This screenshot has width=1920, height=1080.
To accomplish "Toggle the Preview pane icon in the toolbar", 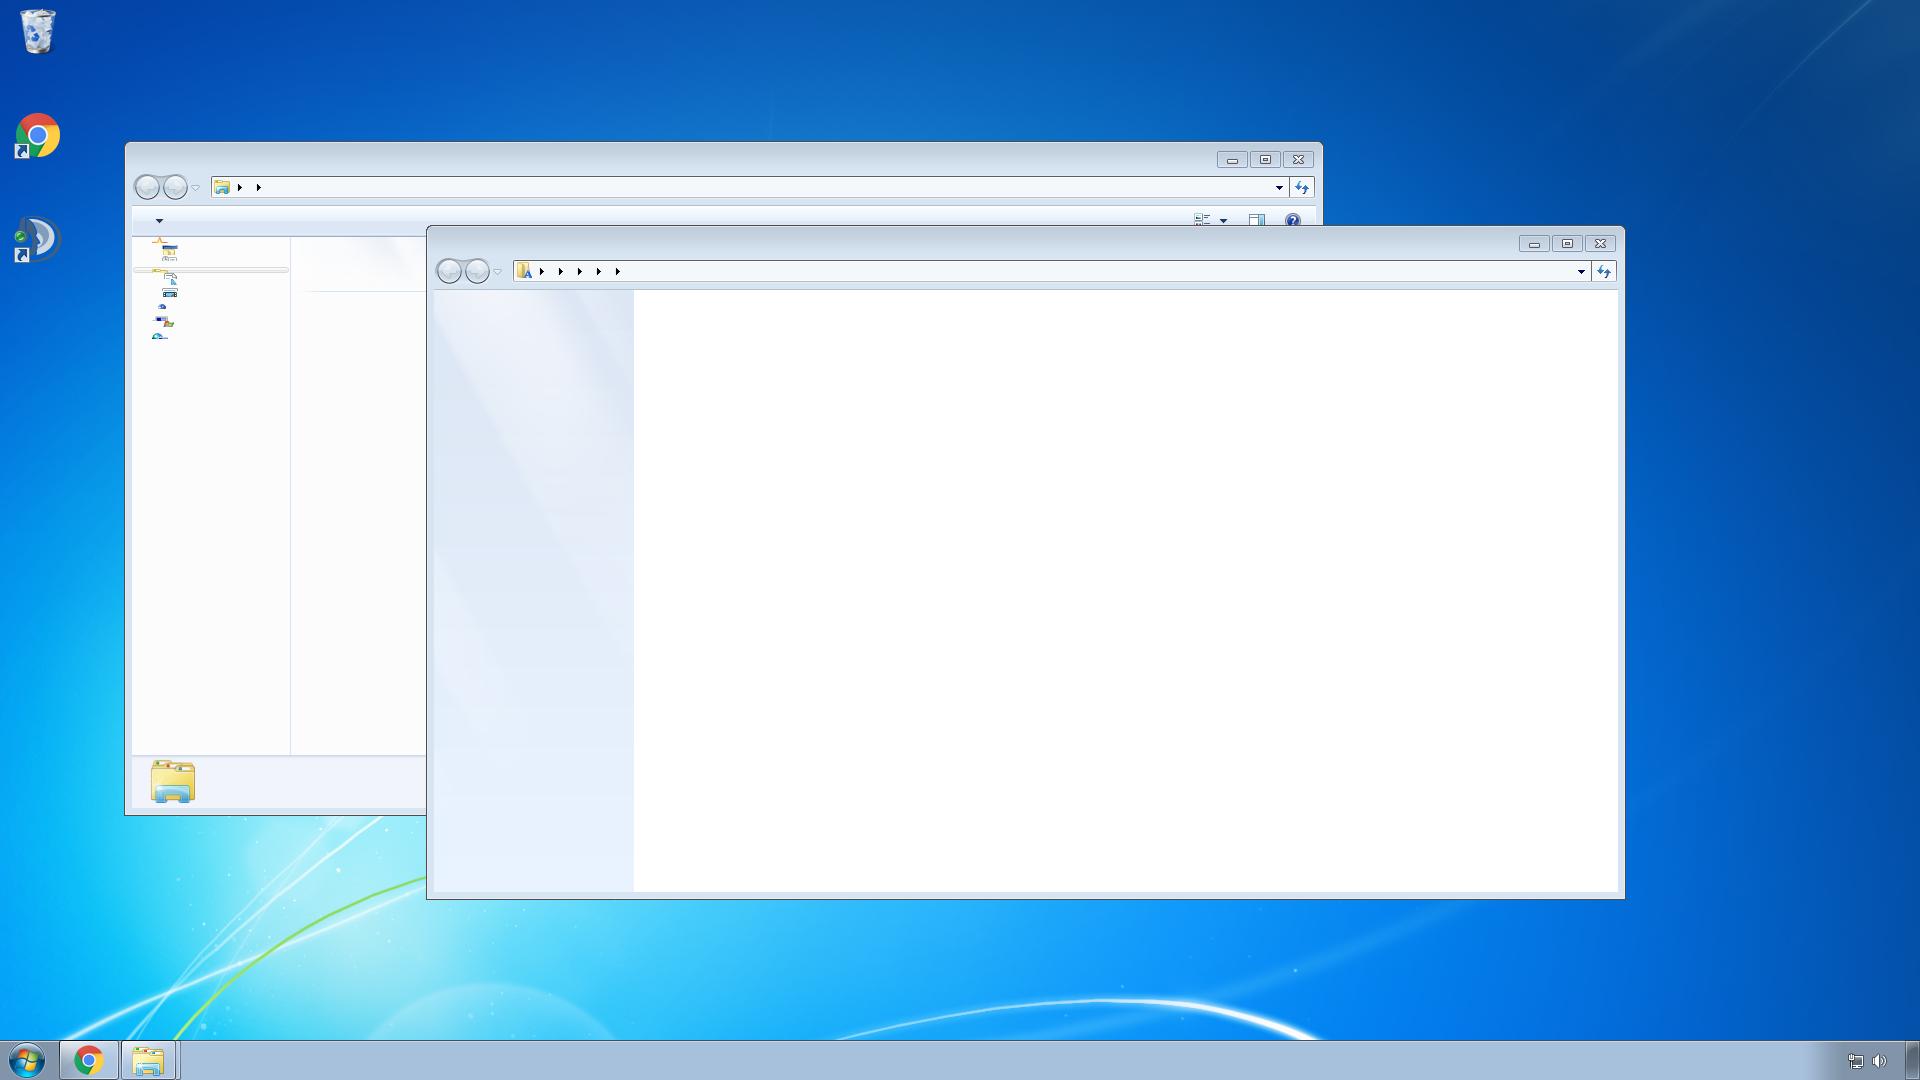I will pyautogui.click(x=1256, y=220).
